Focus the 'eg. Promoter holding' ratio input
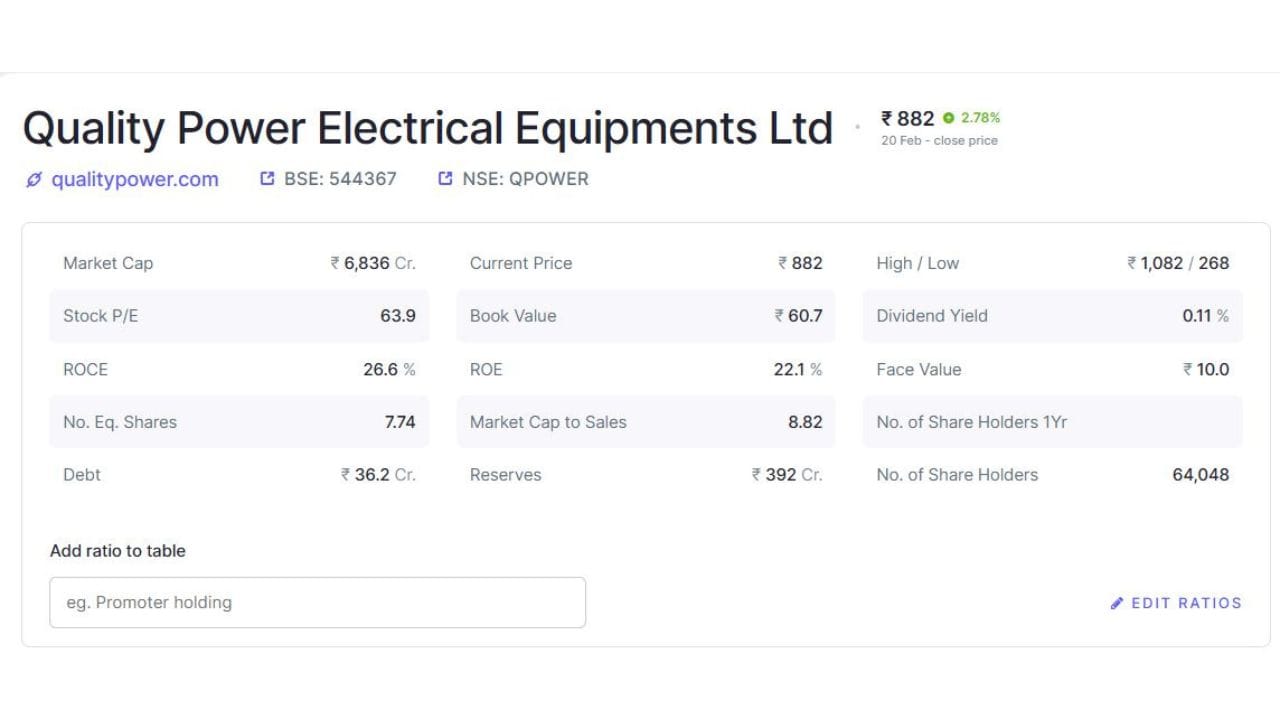Screen dimensions: 1280x720 (317, 602)
